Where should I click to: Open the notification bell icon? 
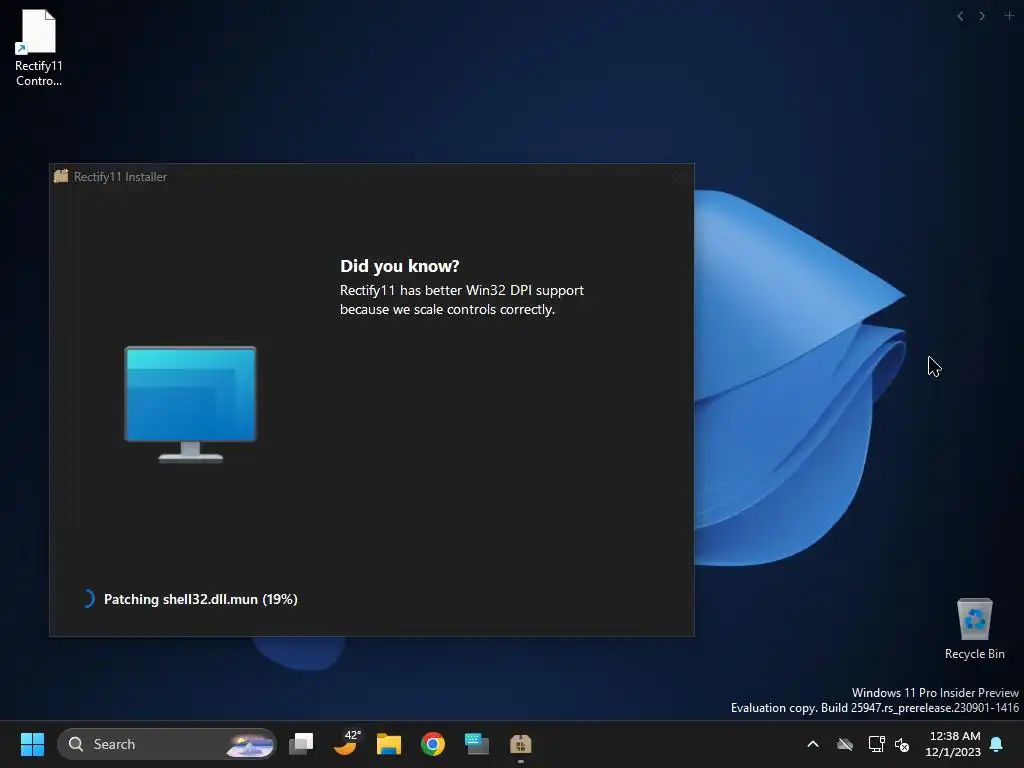click(996, 744)
